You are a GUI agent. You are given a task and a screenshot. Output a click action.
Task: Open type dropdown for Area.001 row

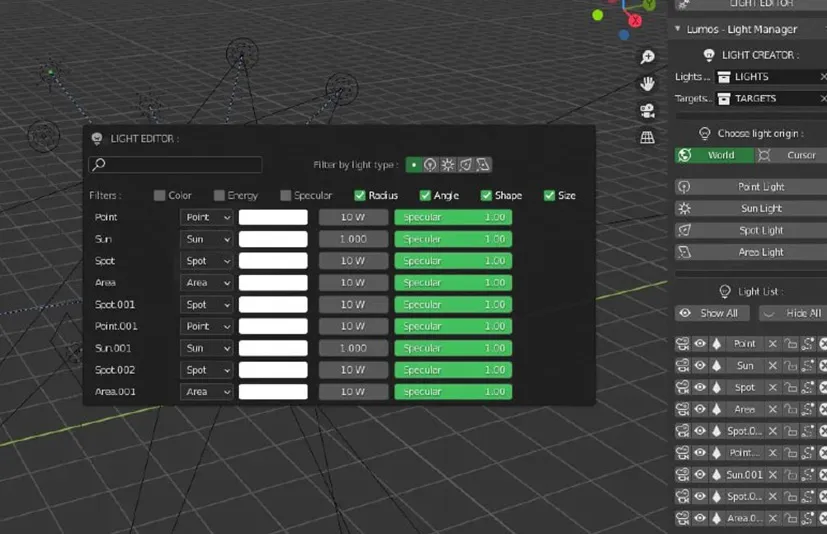(207, 392)
